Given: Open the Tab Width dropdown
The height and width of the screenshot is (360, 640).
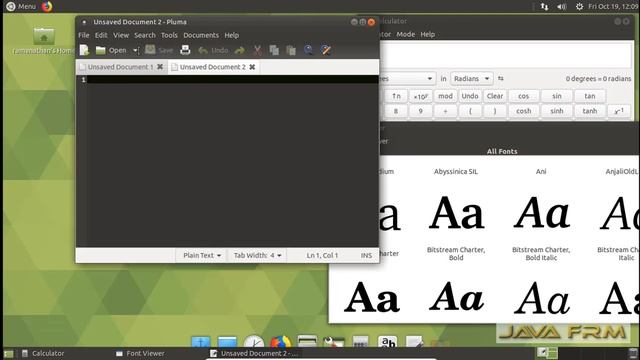Looking at the screenshot, I should tap(257, 256).
